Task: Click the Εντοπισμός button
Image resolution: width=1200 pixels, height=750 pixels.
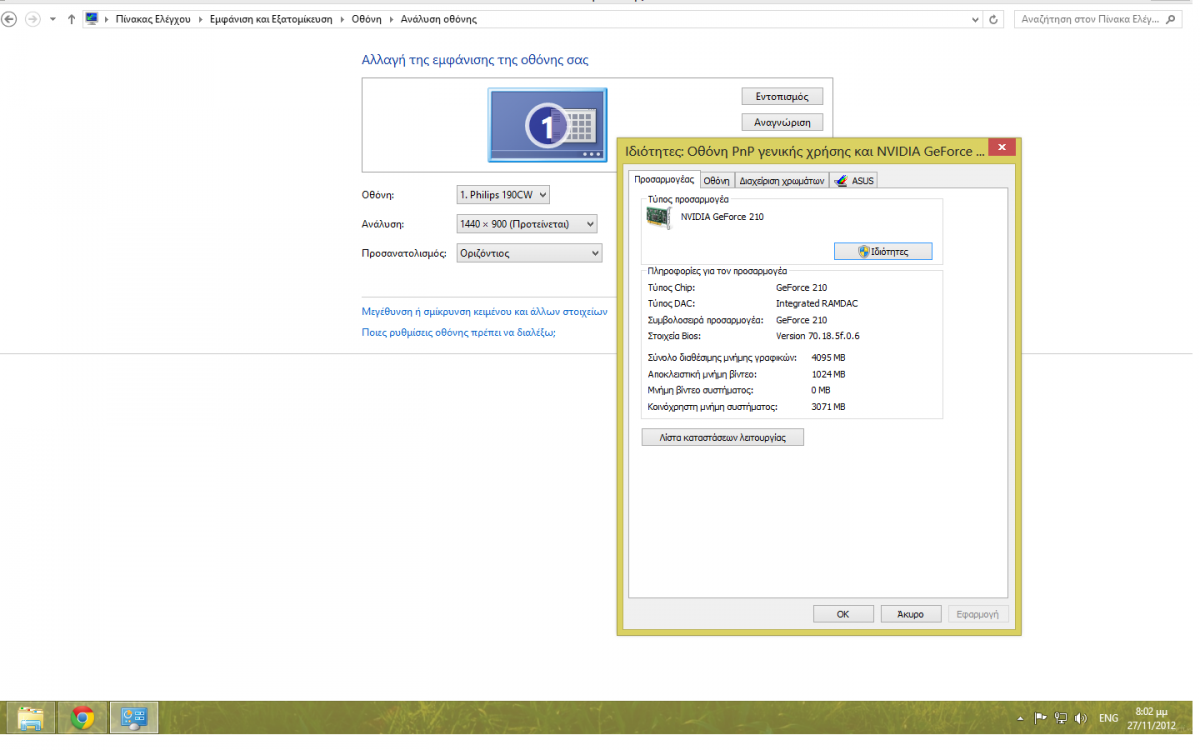Action: tap(782, 97)
